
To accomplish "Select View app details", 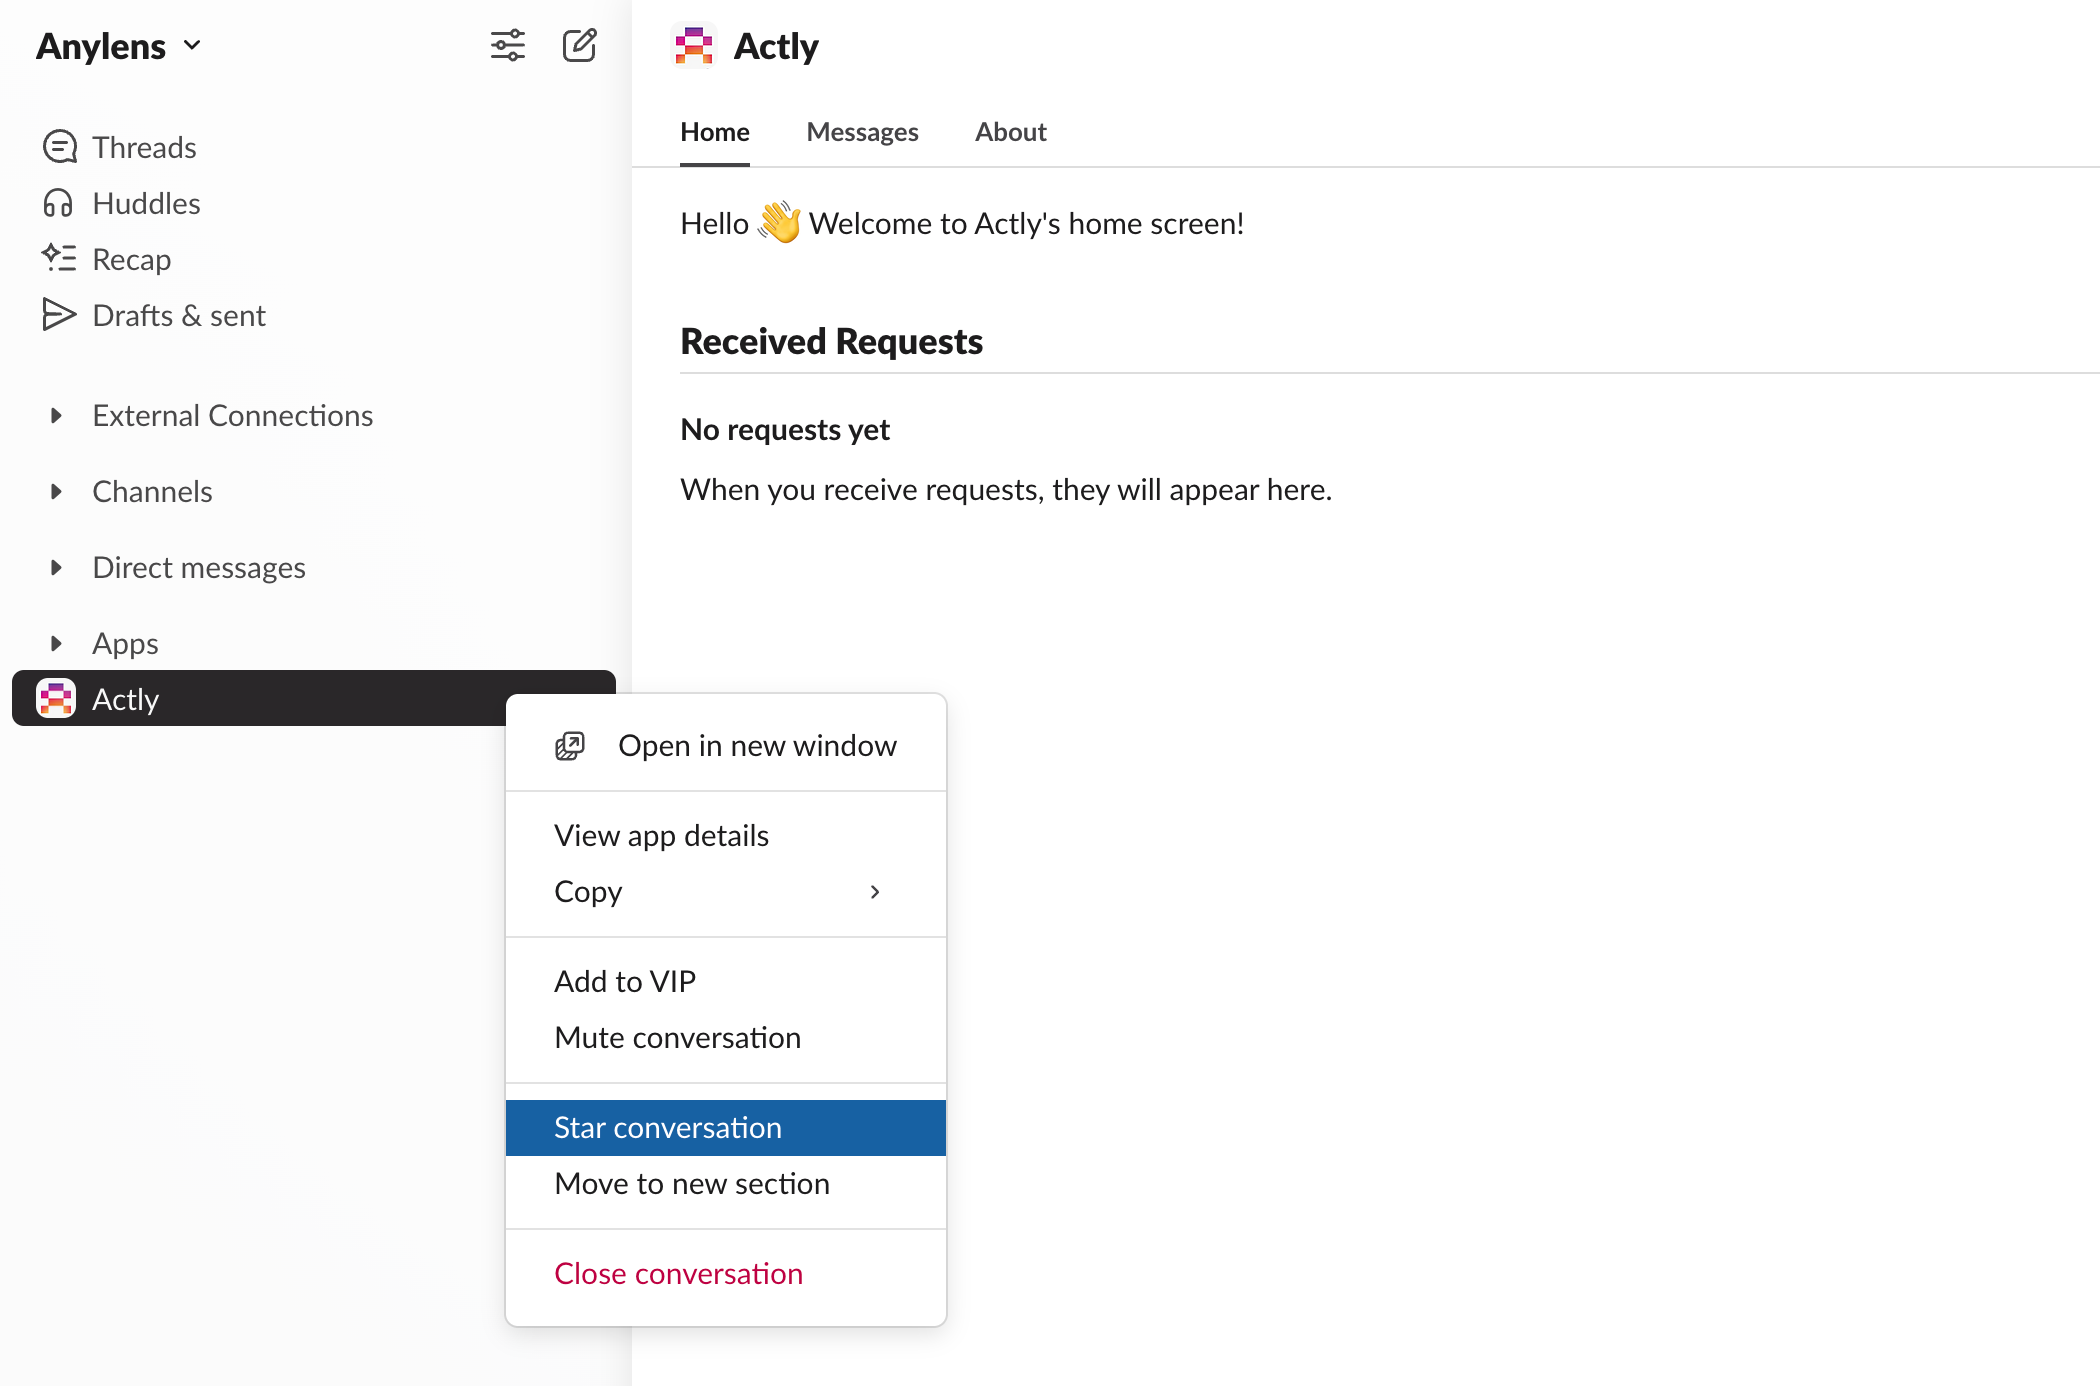I will (726, 835).
